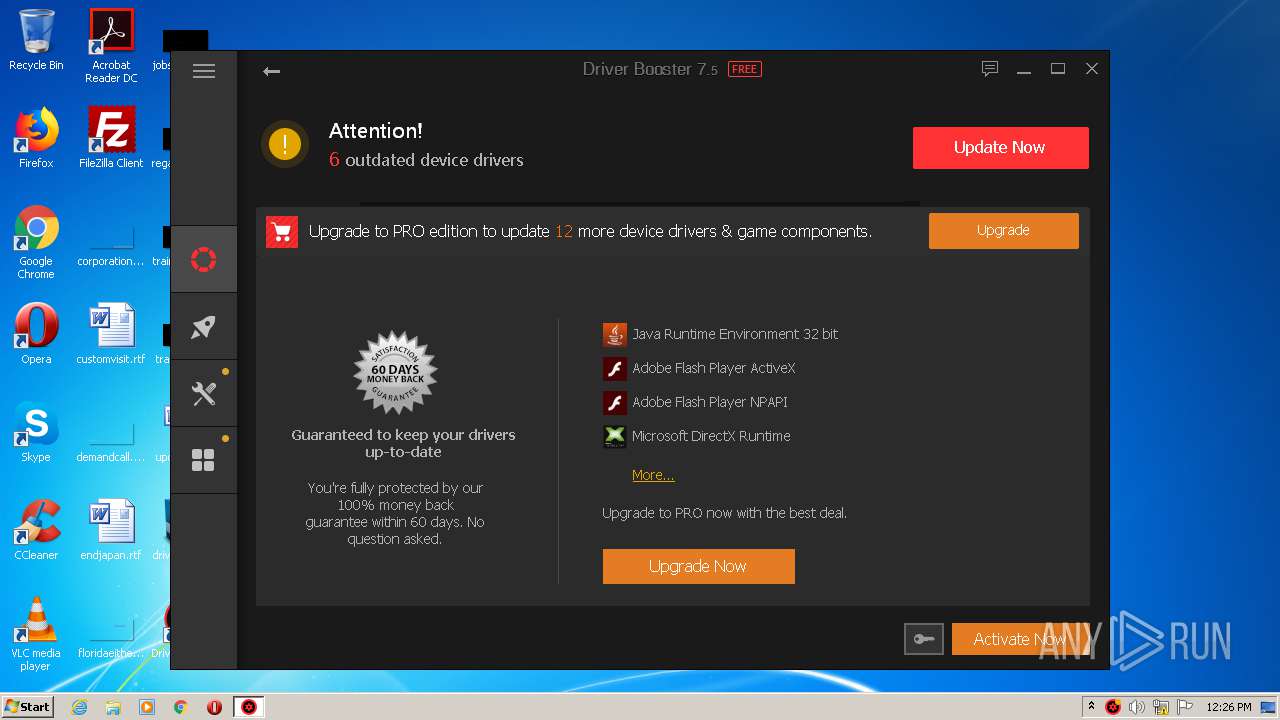Select customvisit.rtf file on desktop
This screenshot has height=720, width=1280.
click(111, 334)
